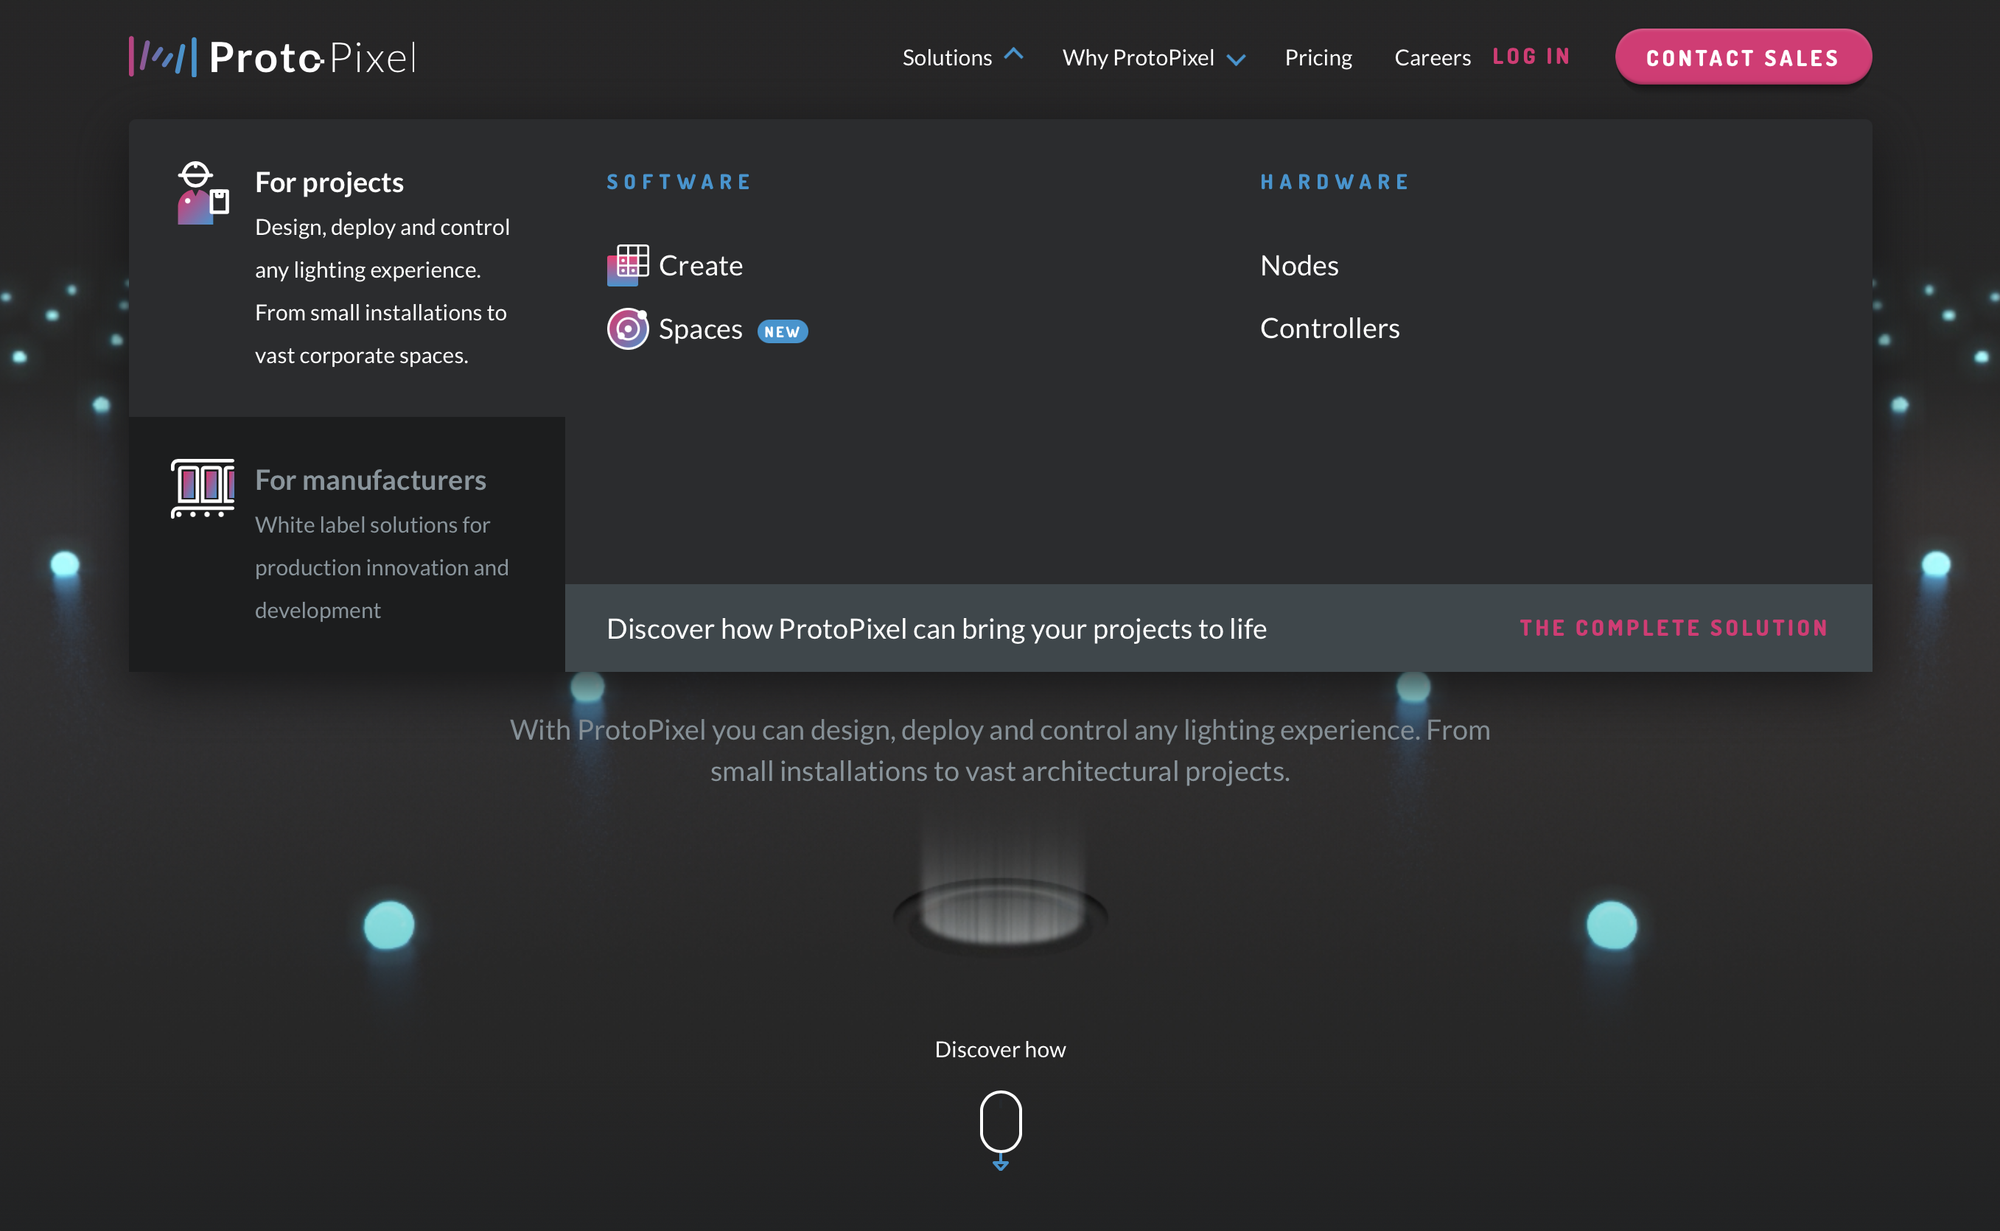
Task: Click the scroll-down mouse icon
Action: (x=1000, y=1129)
